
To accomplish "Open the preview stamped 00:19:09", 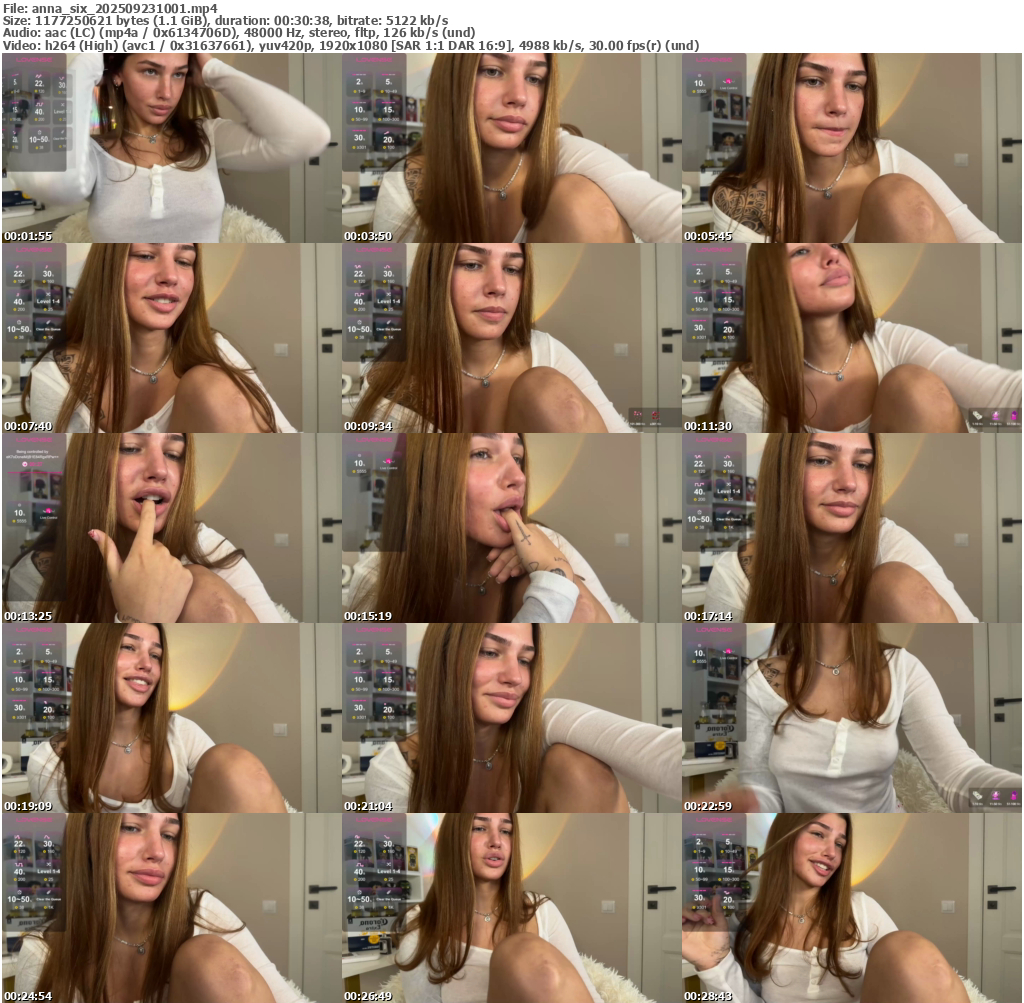I will pyautogui.click(x=171, y=718).
